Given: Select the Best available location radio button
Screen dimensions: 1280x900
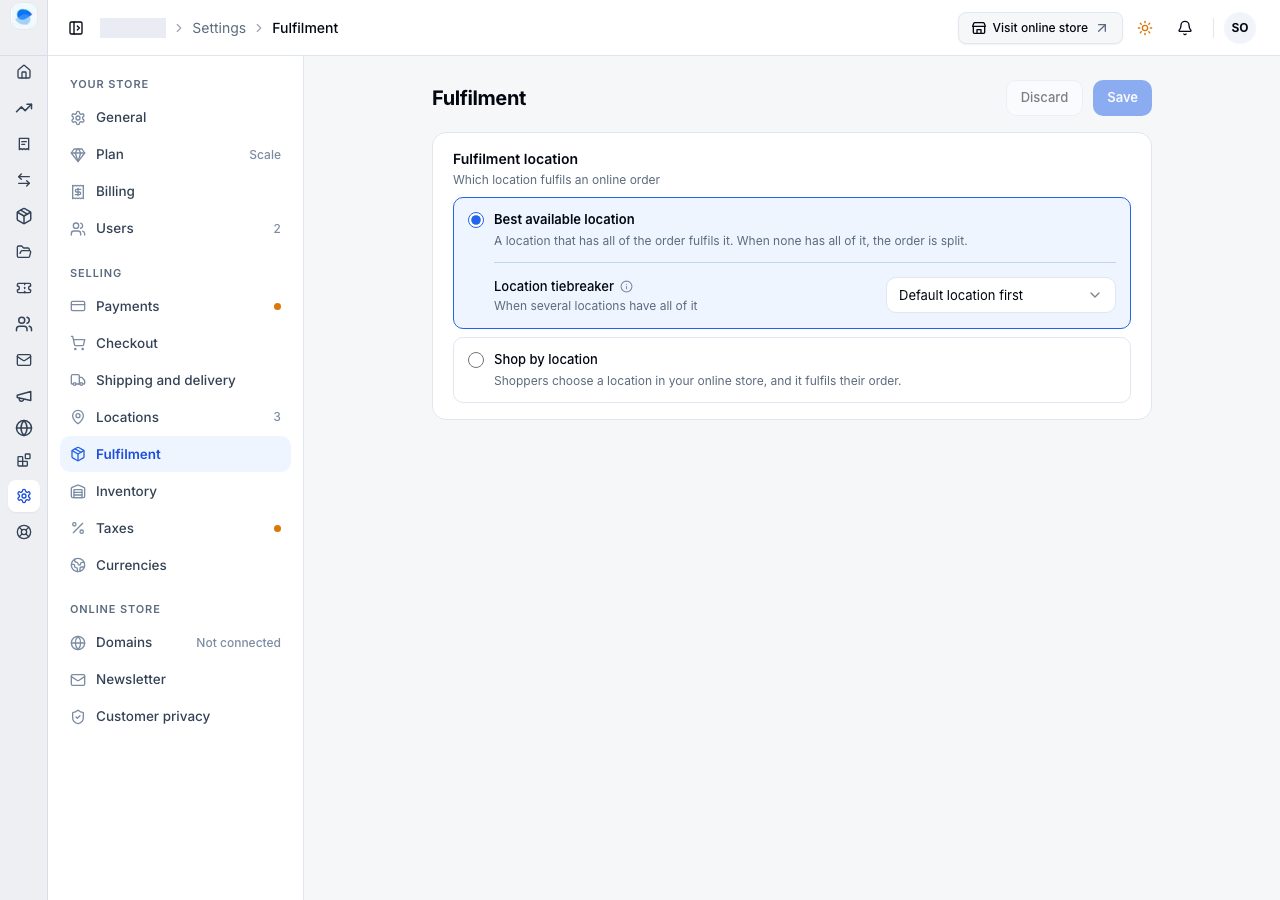Looking at the screenshot, I should coord(476,220).
